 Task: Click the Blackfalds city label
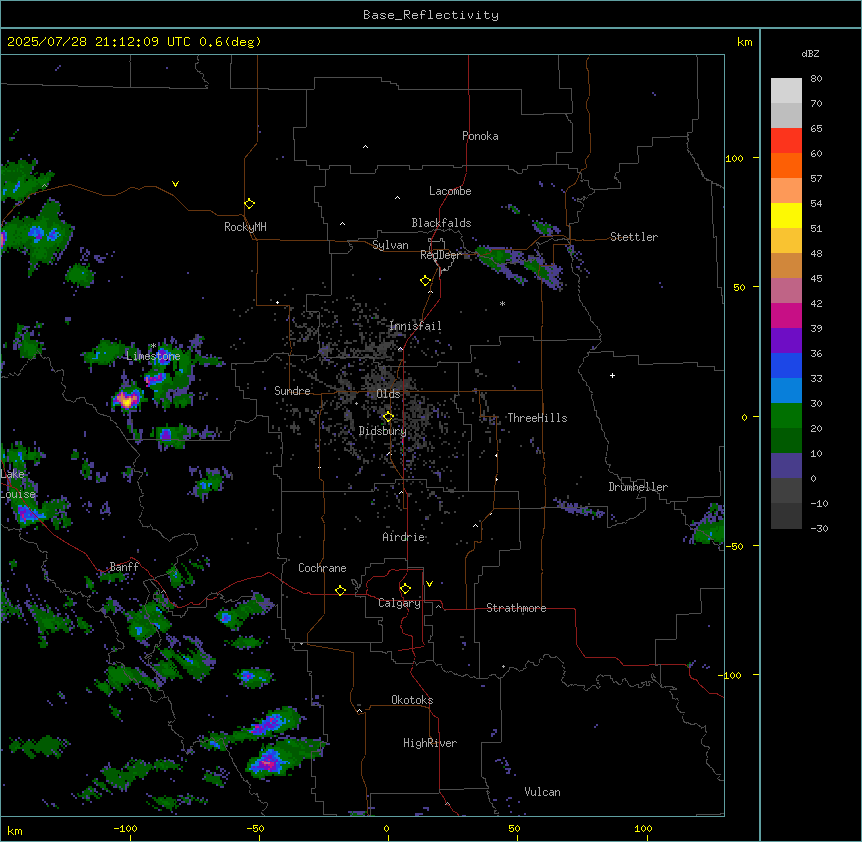(x=441, y=223)
